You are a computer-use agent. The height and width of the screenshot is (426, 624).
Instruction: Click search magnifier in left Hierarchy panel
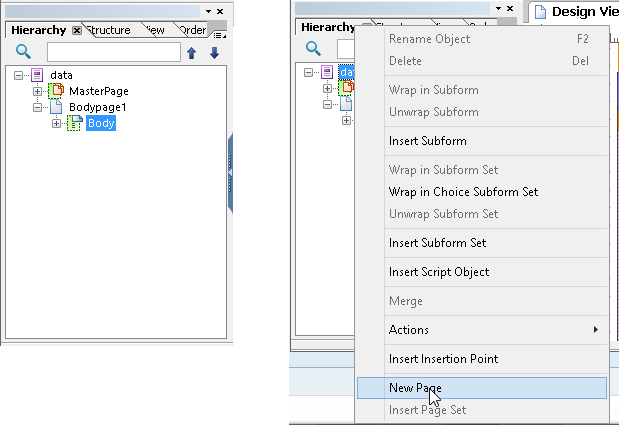[23, 51]
